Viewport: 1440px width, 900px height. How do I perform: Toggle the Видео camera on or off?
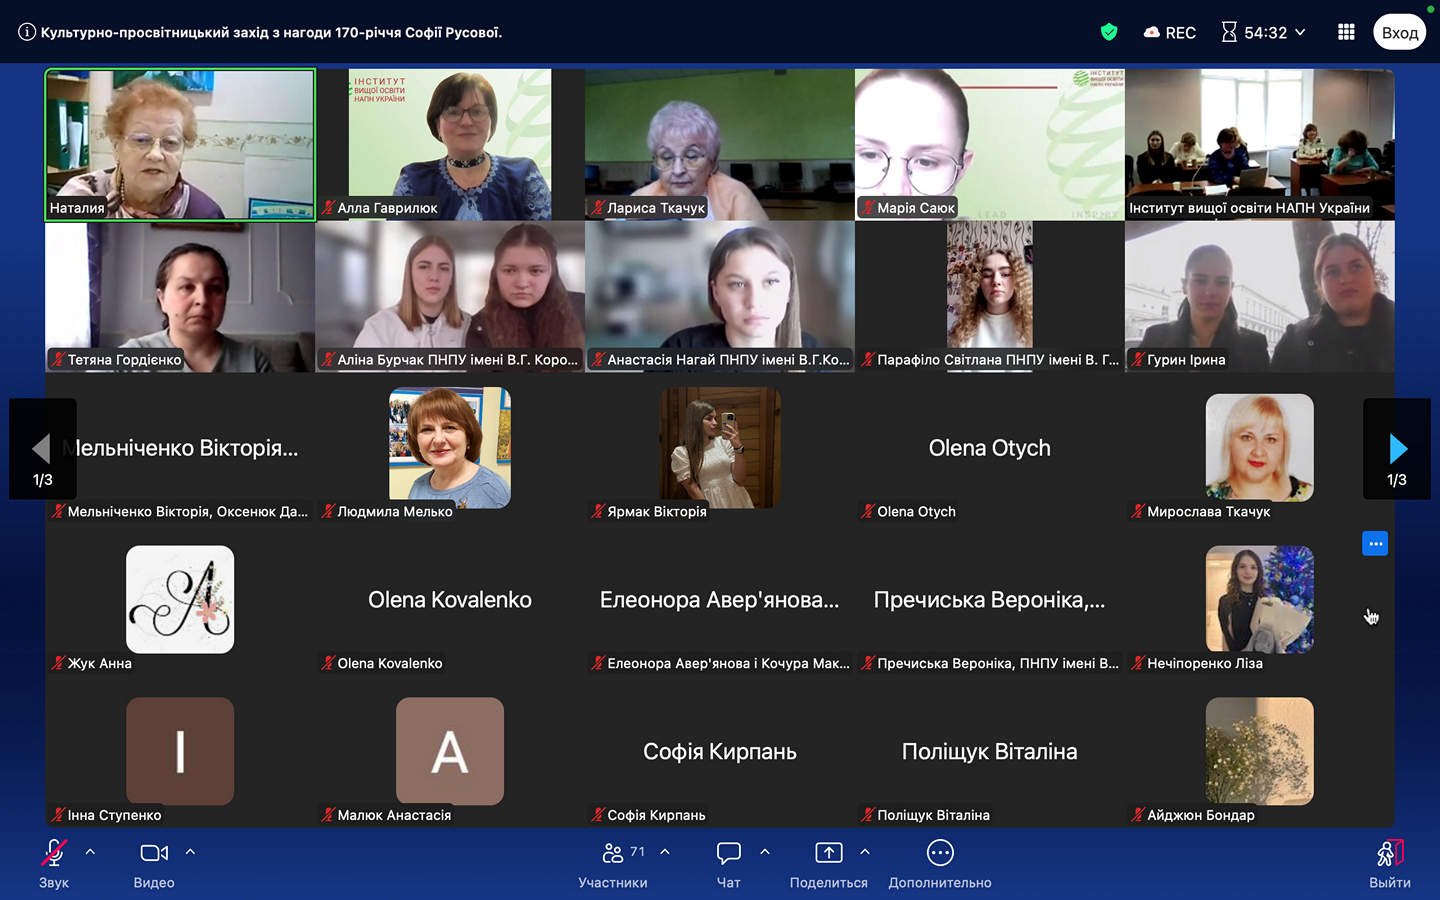tap(154, 854)
